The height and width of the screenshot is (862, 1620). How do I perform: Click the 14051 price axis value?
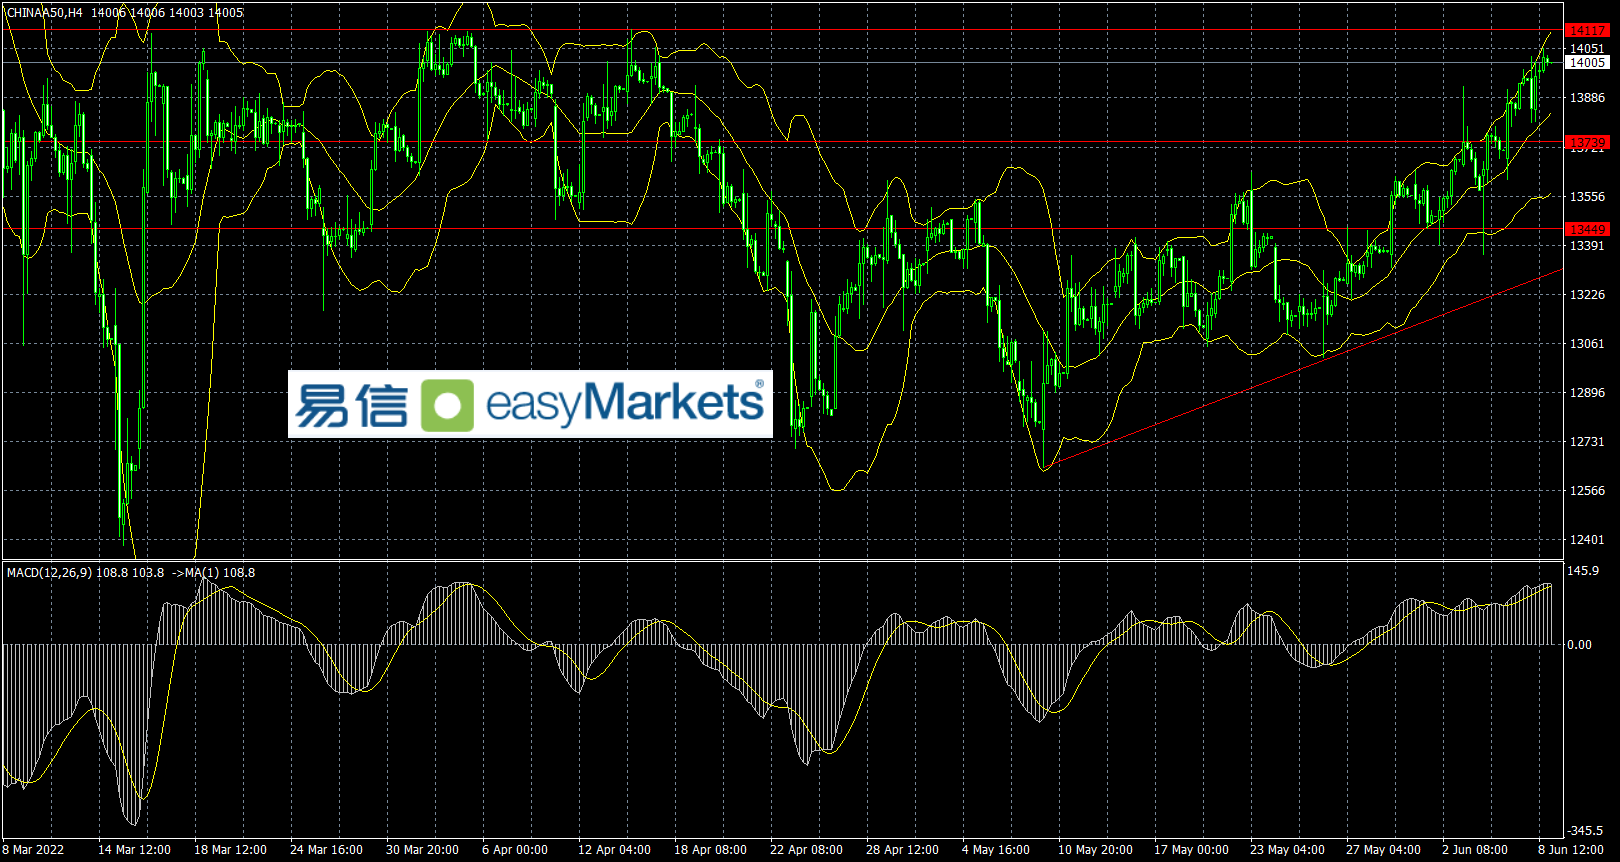point(1587,48)
